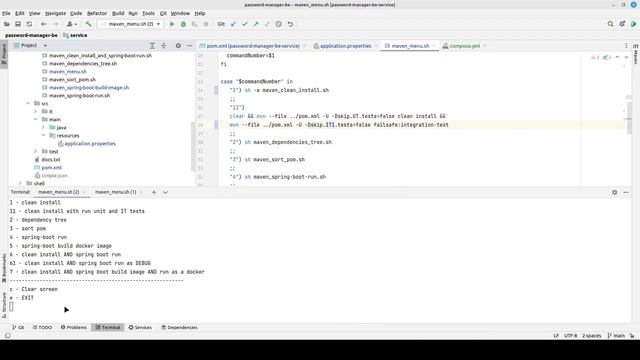
Task: Click 2 spaces indent setting in status bar
Action: point(591,336)
